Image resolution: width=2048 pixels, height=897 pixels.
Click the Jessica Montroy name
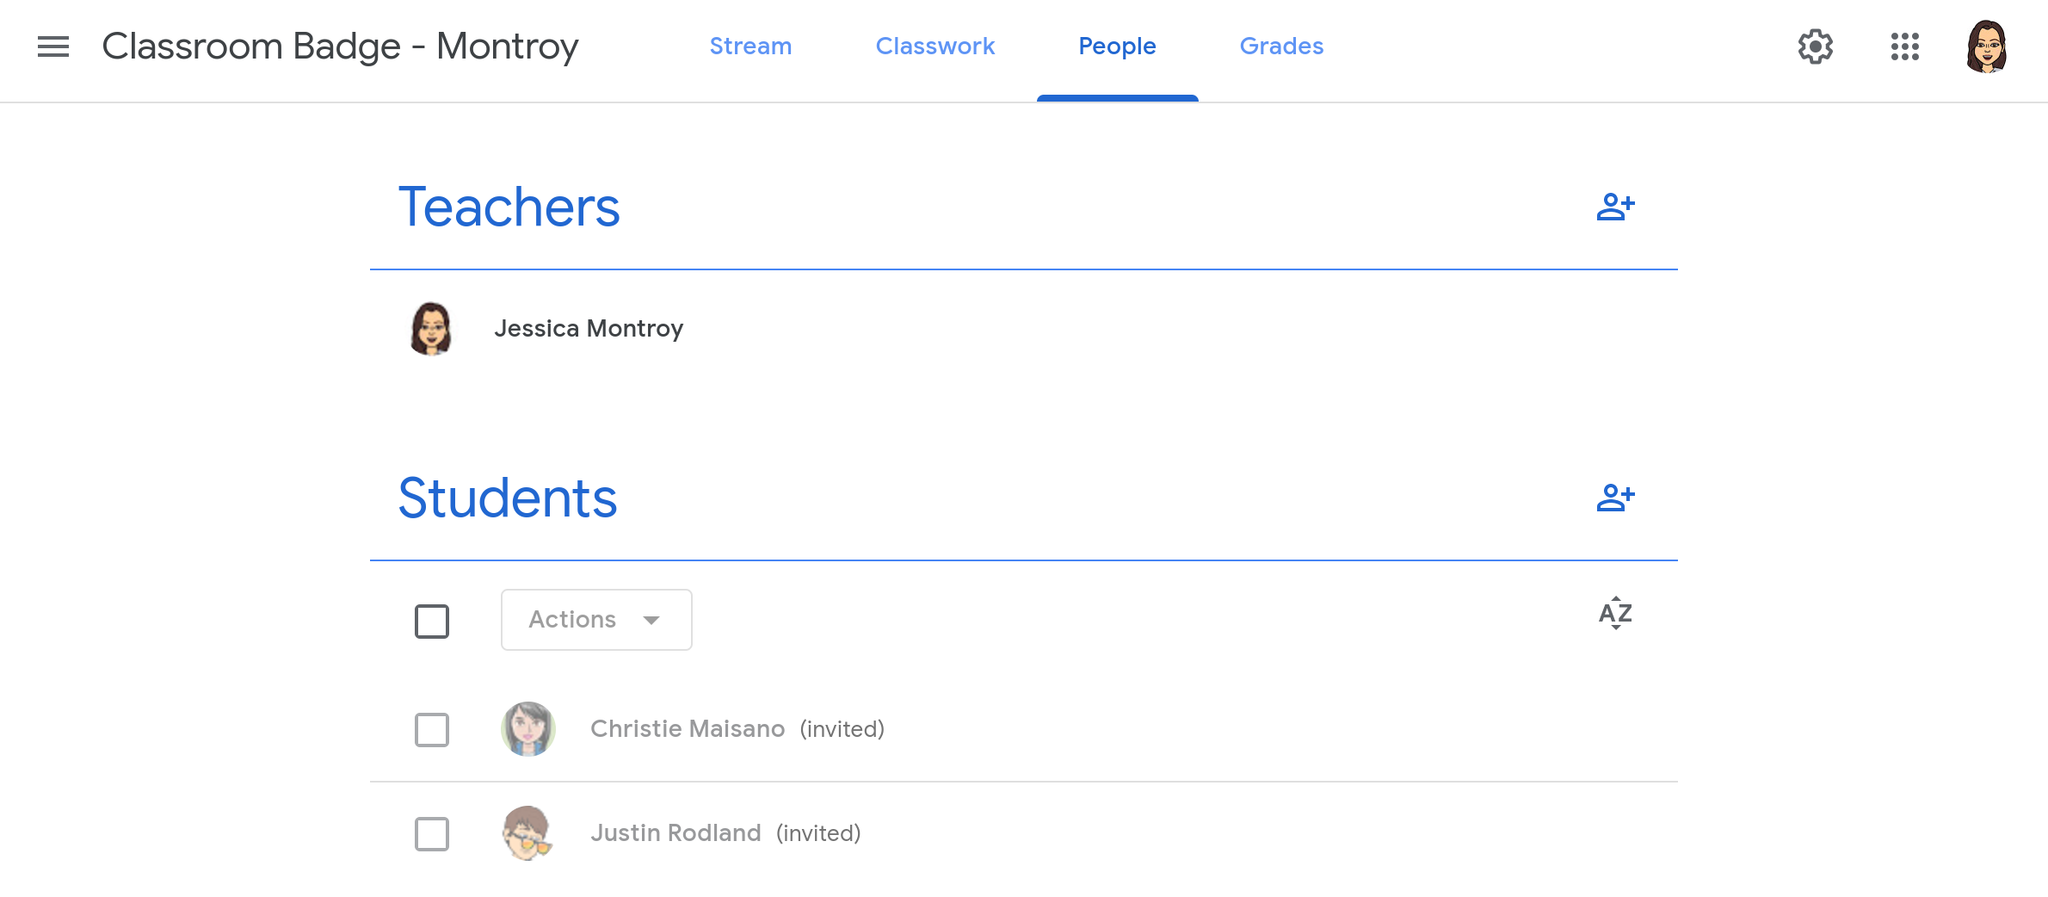coord(588,329)
